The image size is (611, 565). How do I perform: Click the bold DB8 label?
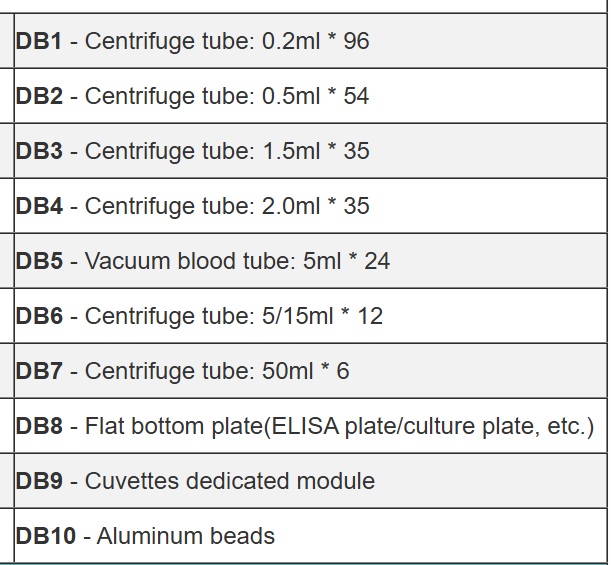39,426
